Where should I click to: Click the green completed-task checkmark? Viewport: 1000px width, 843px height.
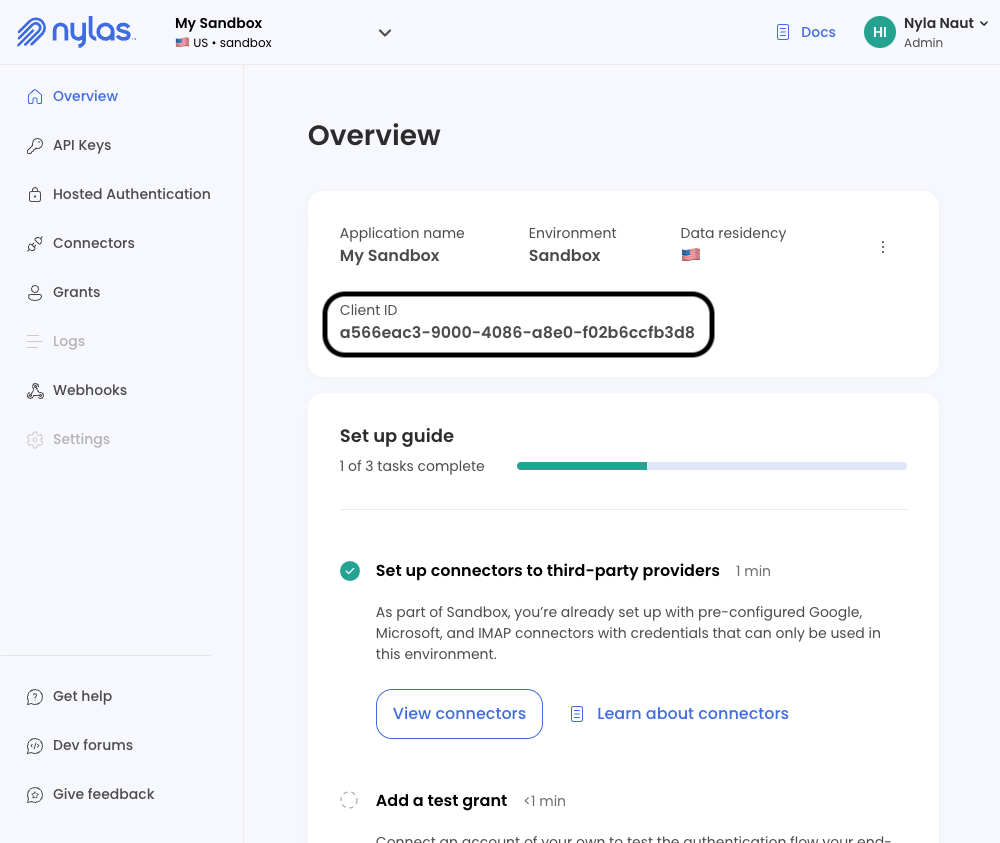point(349,571)
